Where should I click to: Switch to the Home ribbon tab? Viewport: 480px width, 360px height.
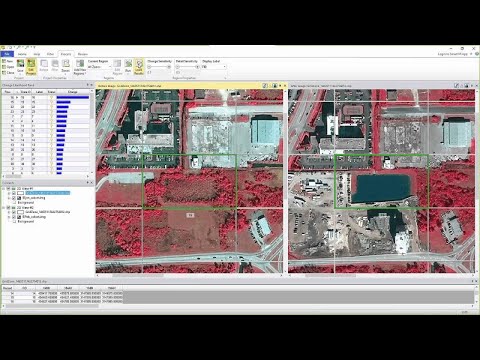pos(22,54)
